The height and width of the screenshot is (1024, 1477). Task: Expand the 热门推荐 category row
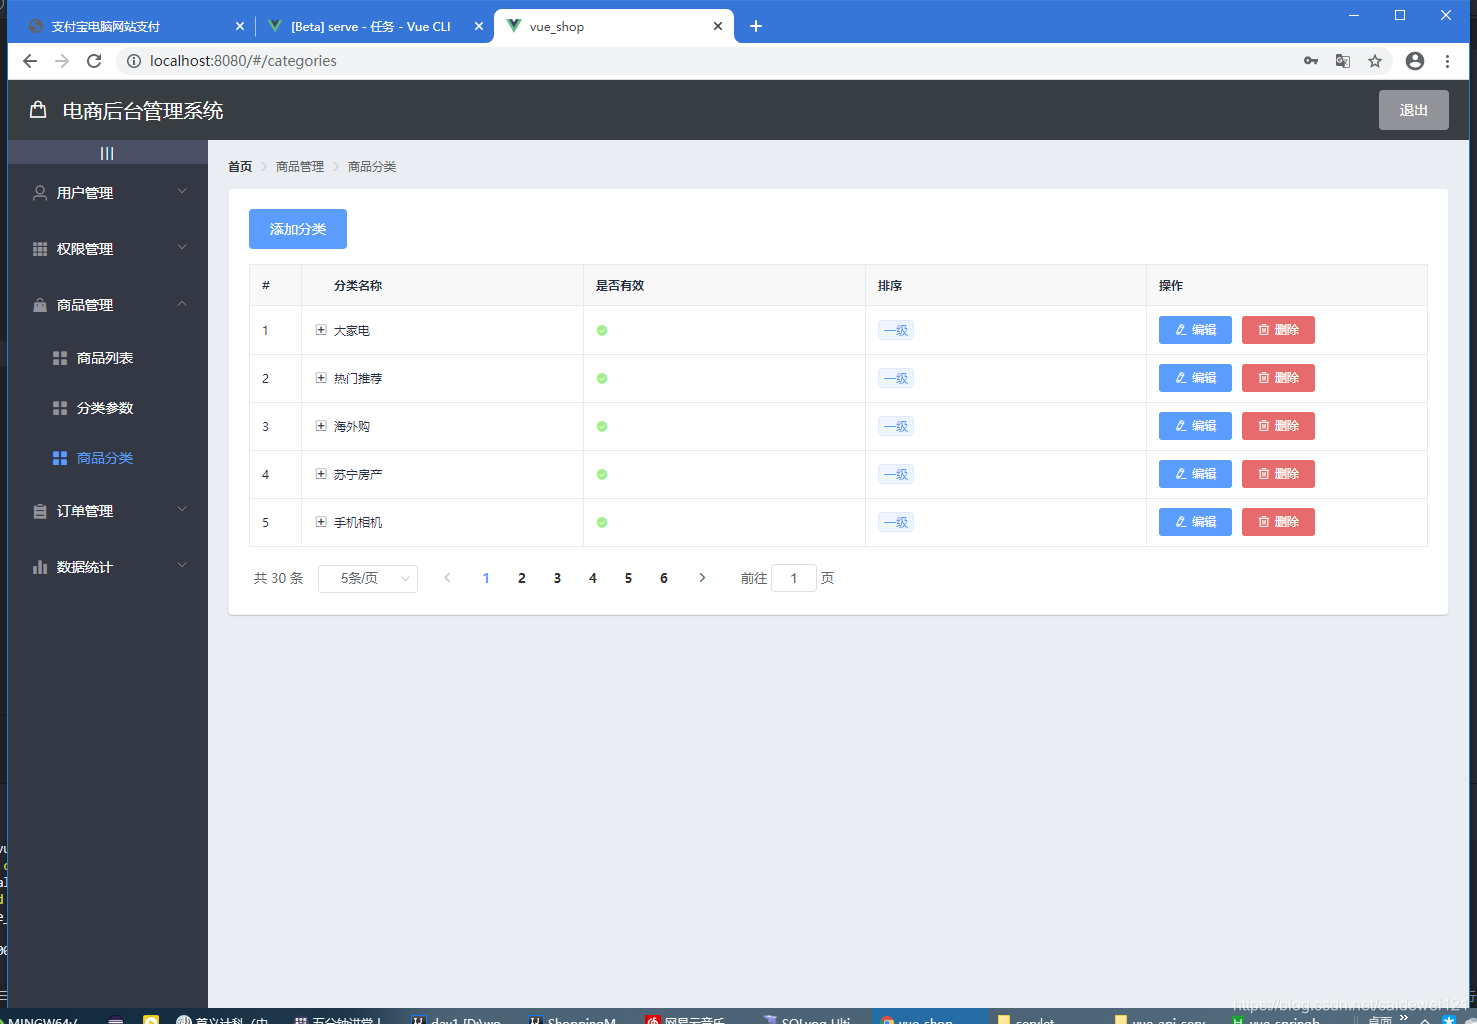(321, 378)
